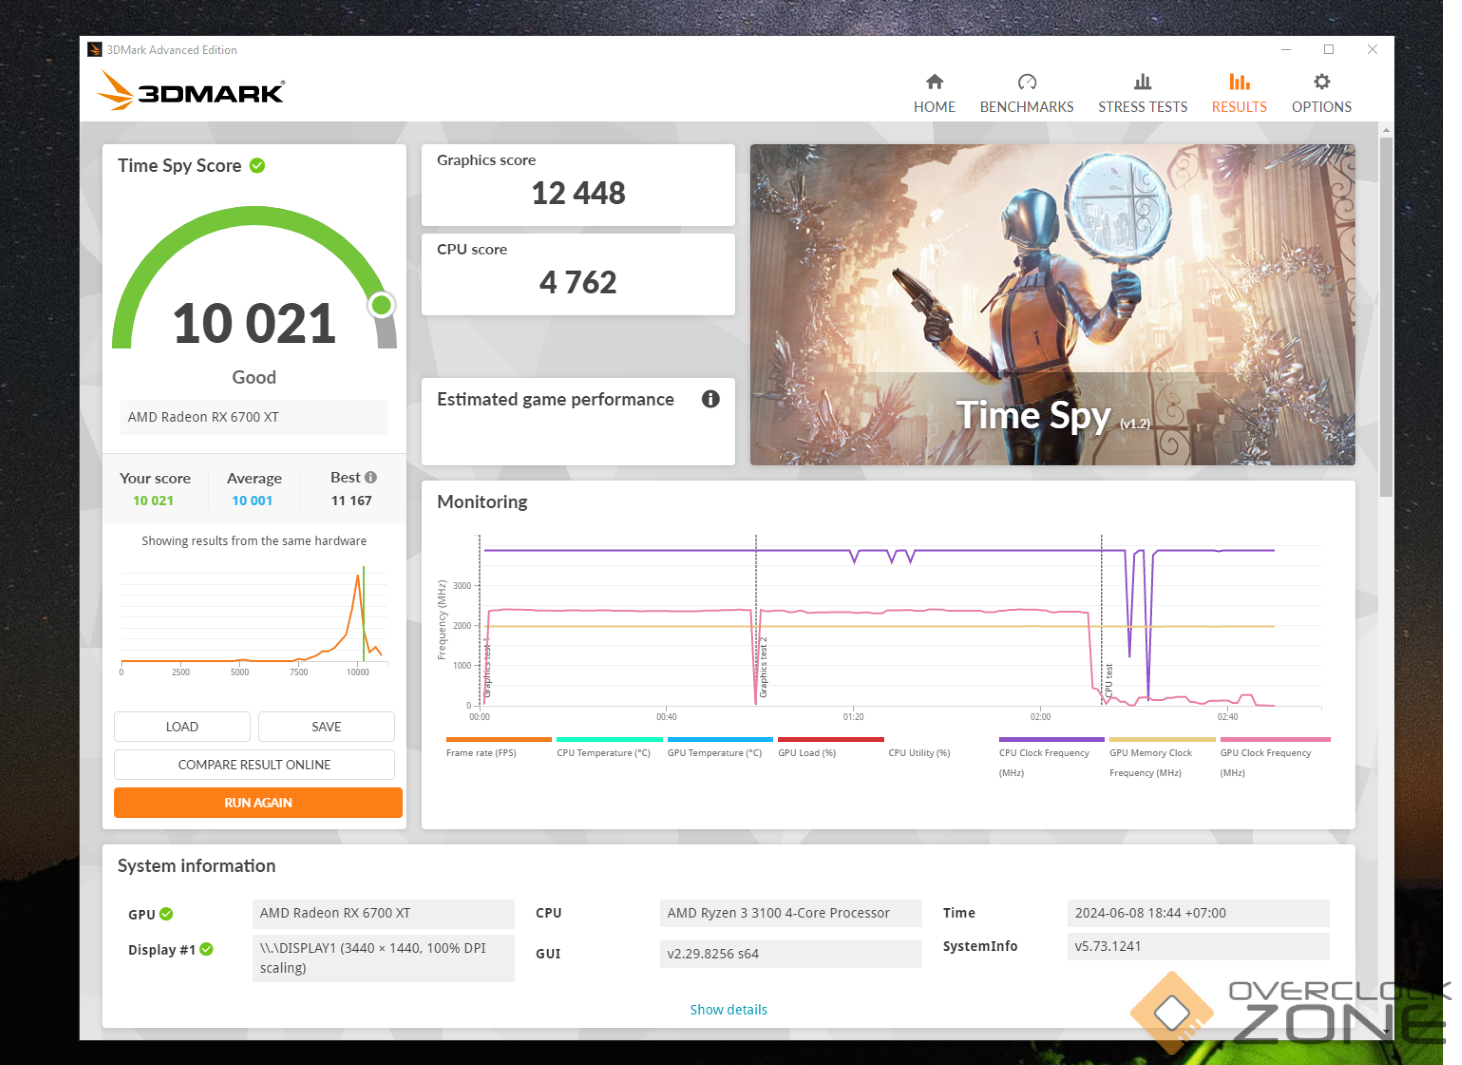Click the Home icon in navigation
This screenshot has height=1065, width=1462.
click(x=934, y=82)
